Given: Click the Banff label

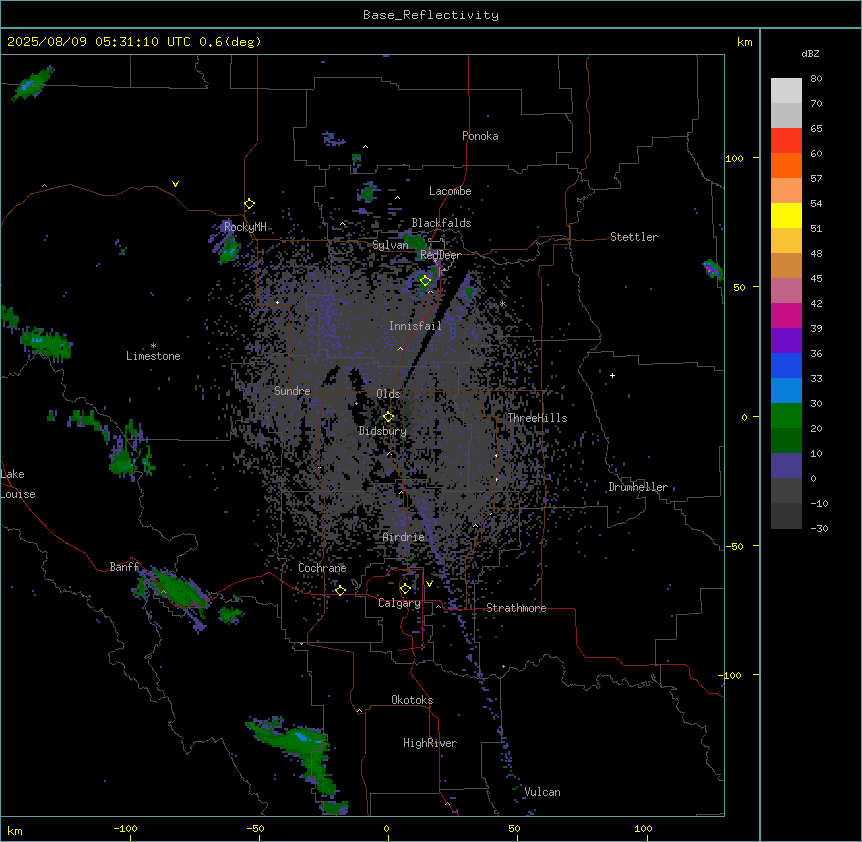Looking at the screenshot, I should [124, 567].
